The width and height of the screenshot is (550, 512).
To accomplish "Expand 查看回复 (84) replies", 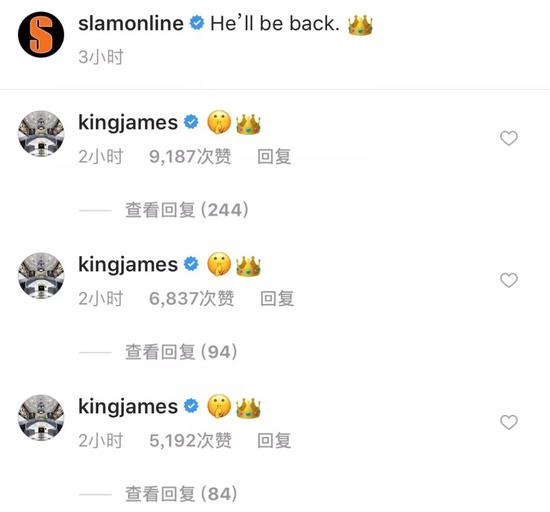I will point(181,494).
